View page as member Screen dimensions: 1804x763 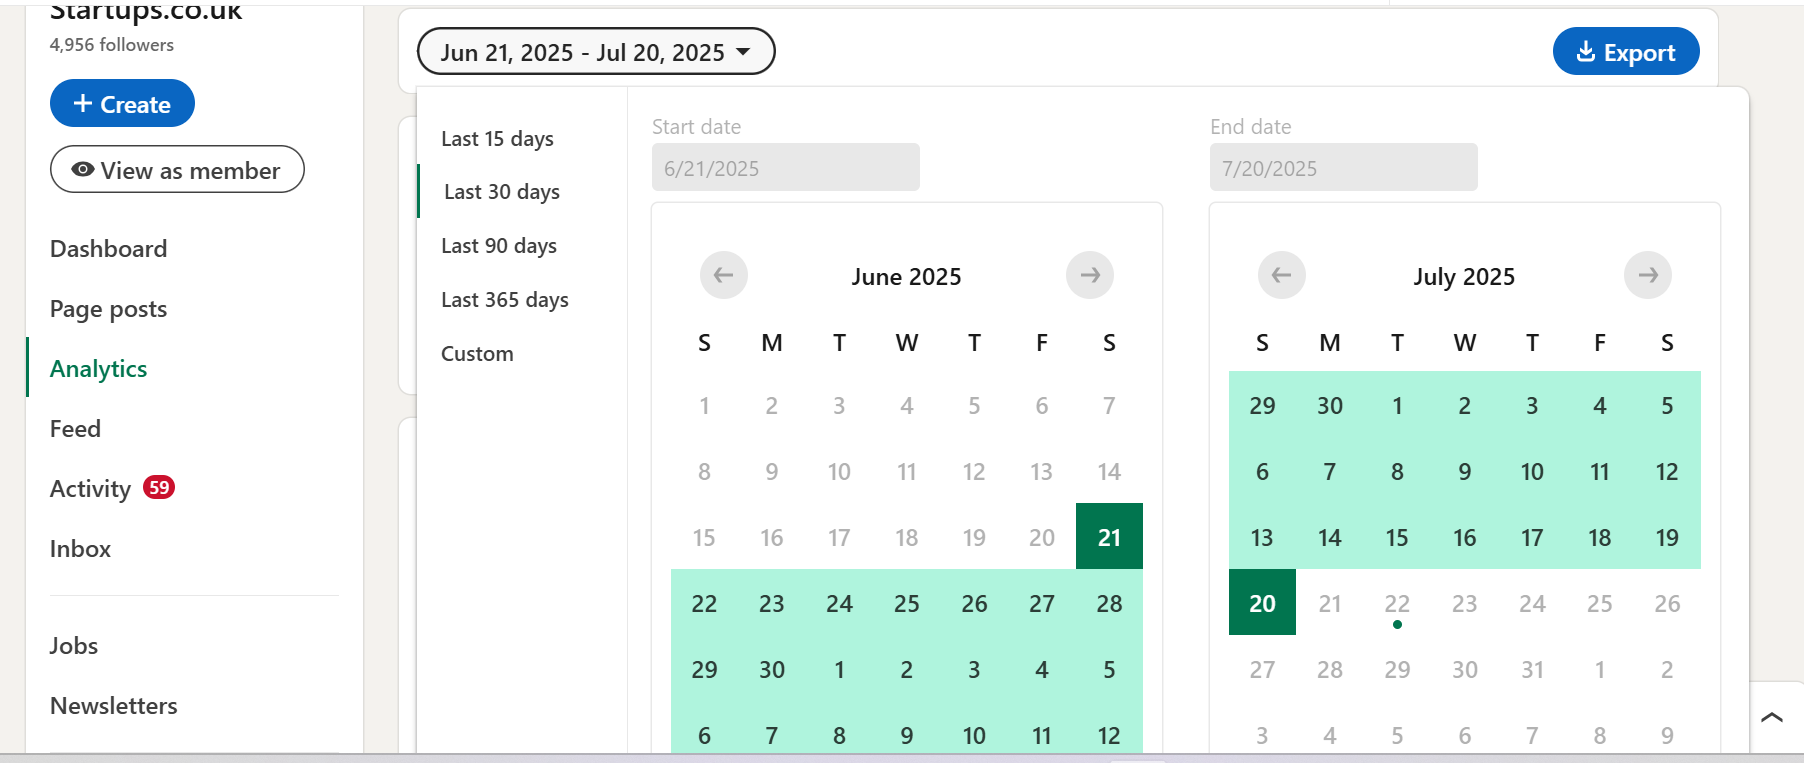(x=177, y=170)
